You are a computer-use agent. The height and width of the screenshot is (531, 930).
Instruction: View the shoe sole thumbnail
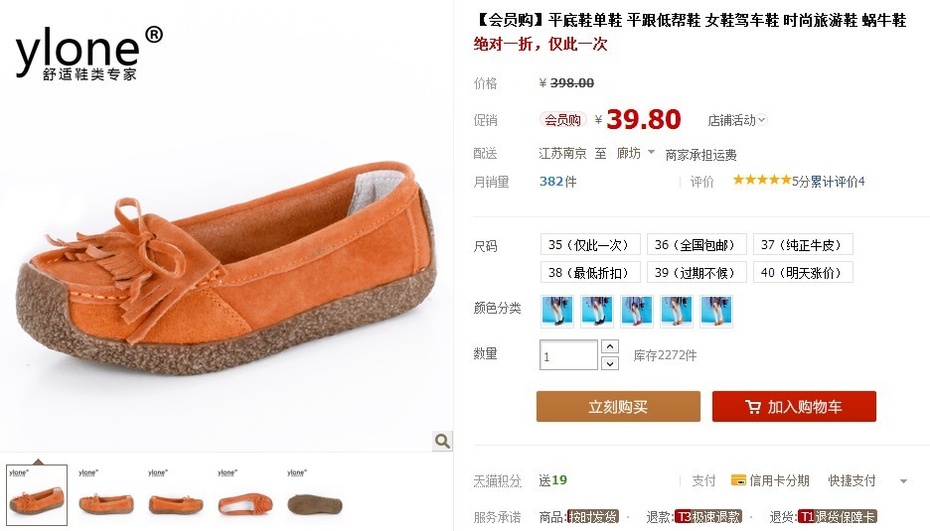pyautogui.click(x=314, y=495)
